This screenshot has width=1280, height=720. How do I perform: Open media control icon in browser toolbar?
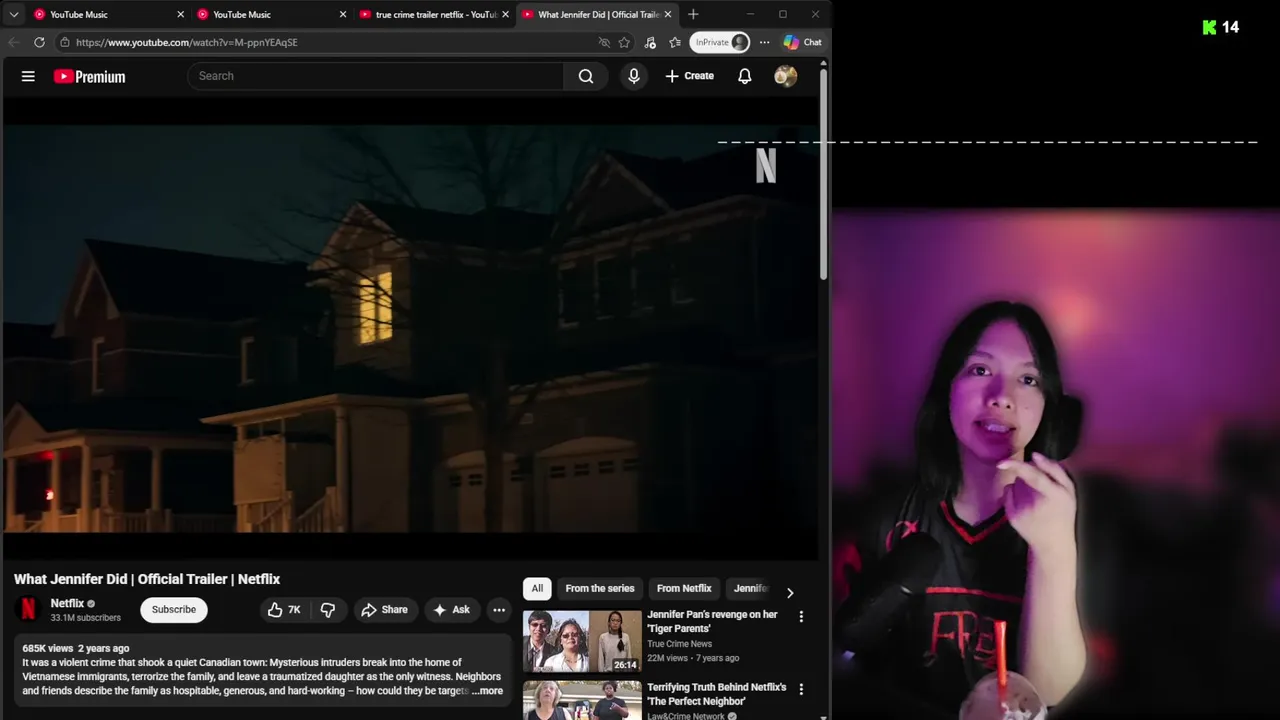[x=650, y=42]
